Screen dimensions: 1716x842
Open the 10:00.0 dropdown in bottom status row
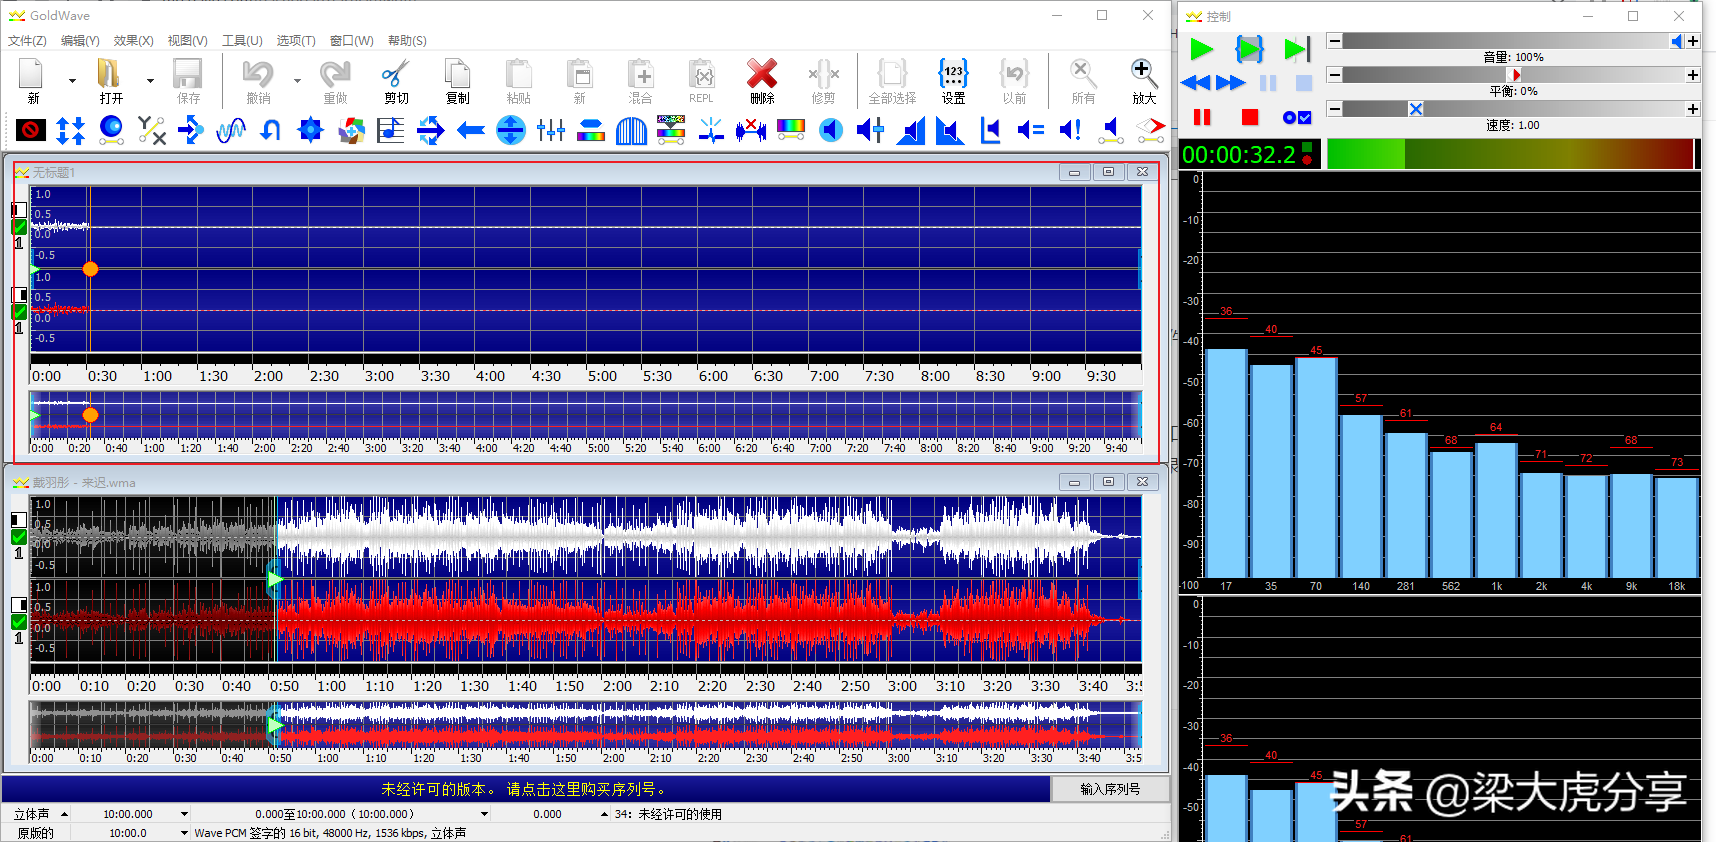point(184,832)
